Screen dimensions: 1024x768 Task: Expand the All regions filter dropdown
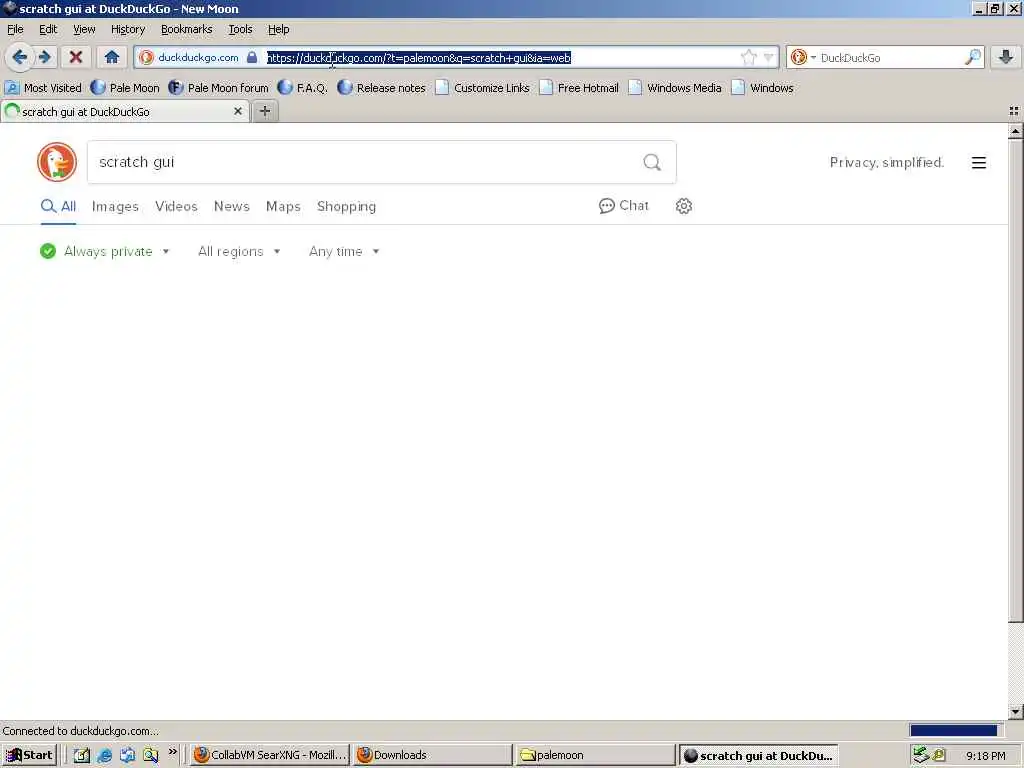point(239,251)
